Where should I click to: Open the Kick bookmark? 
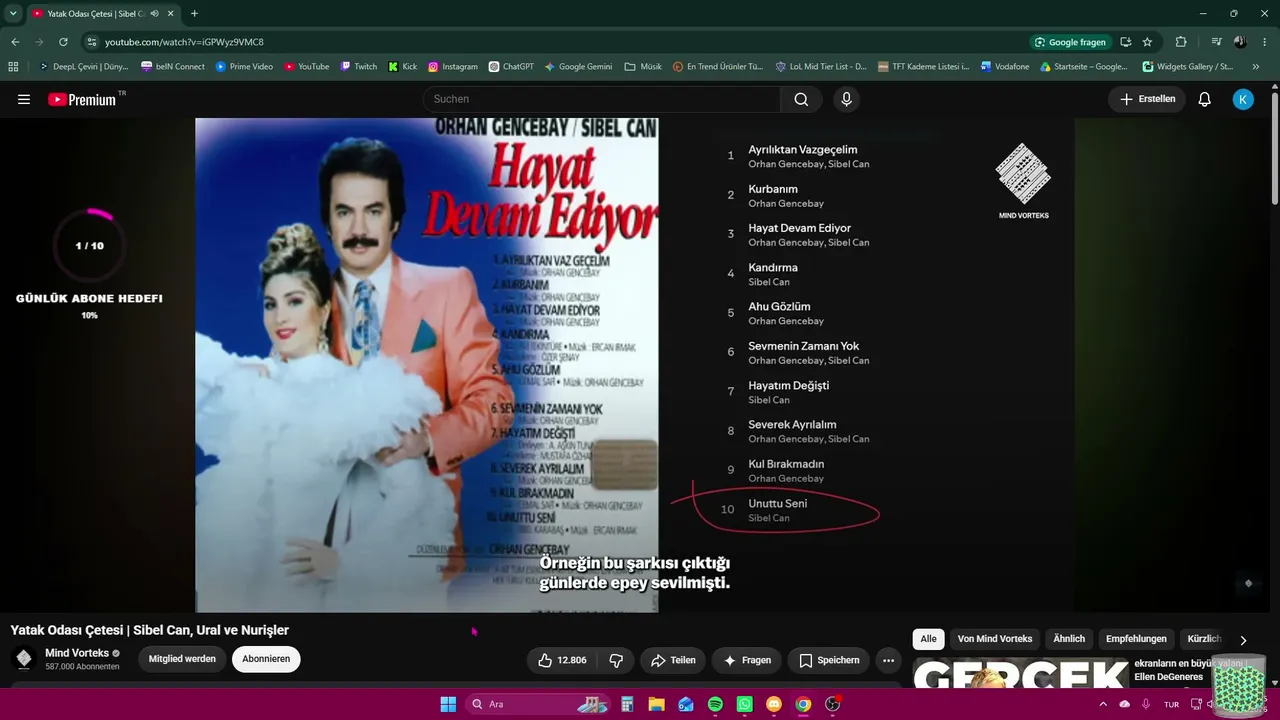[402, 67]
